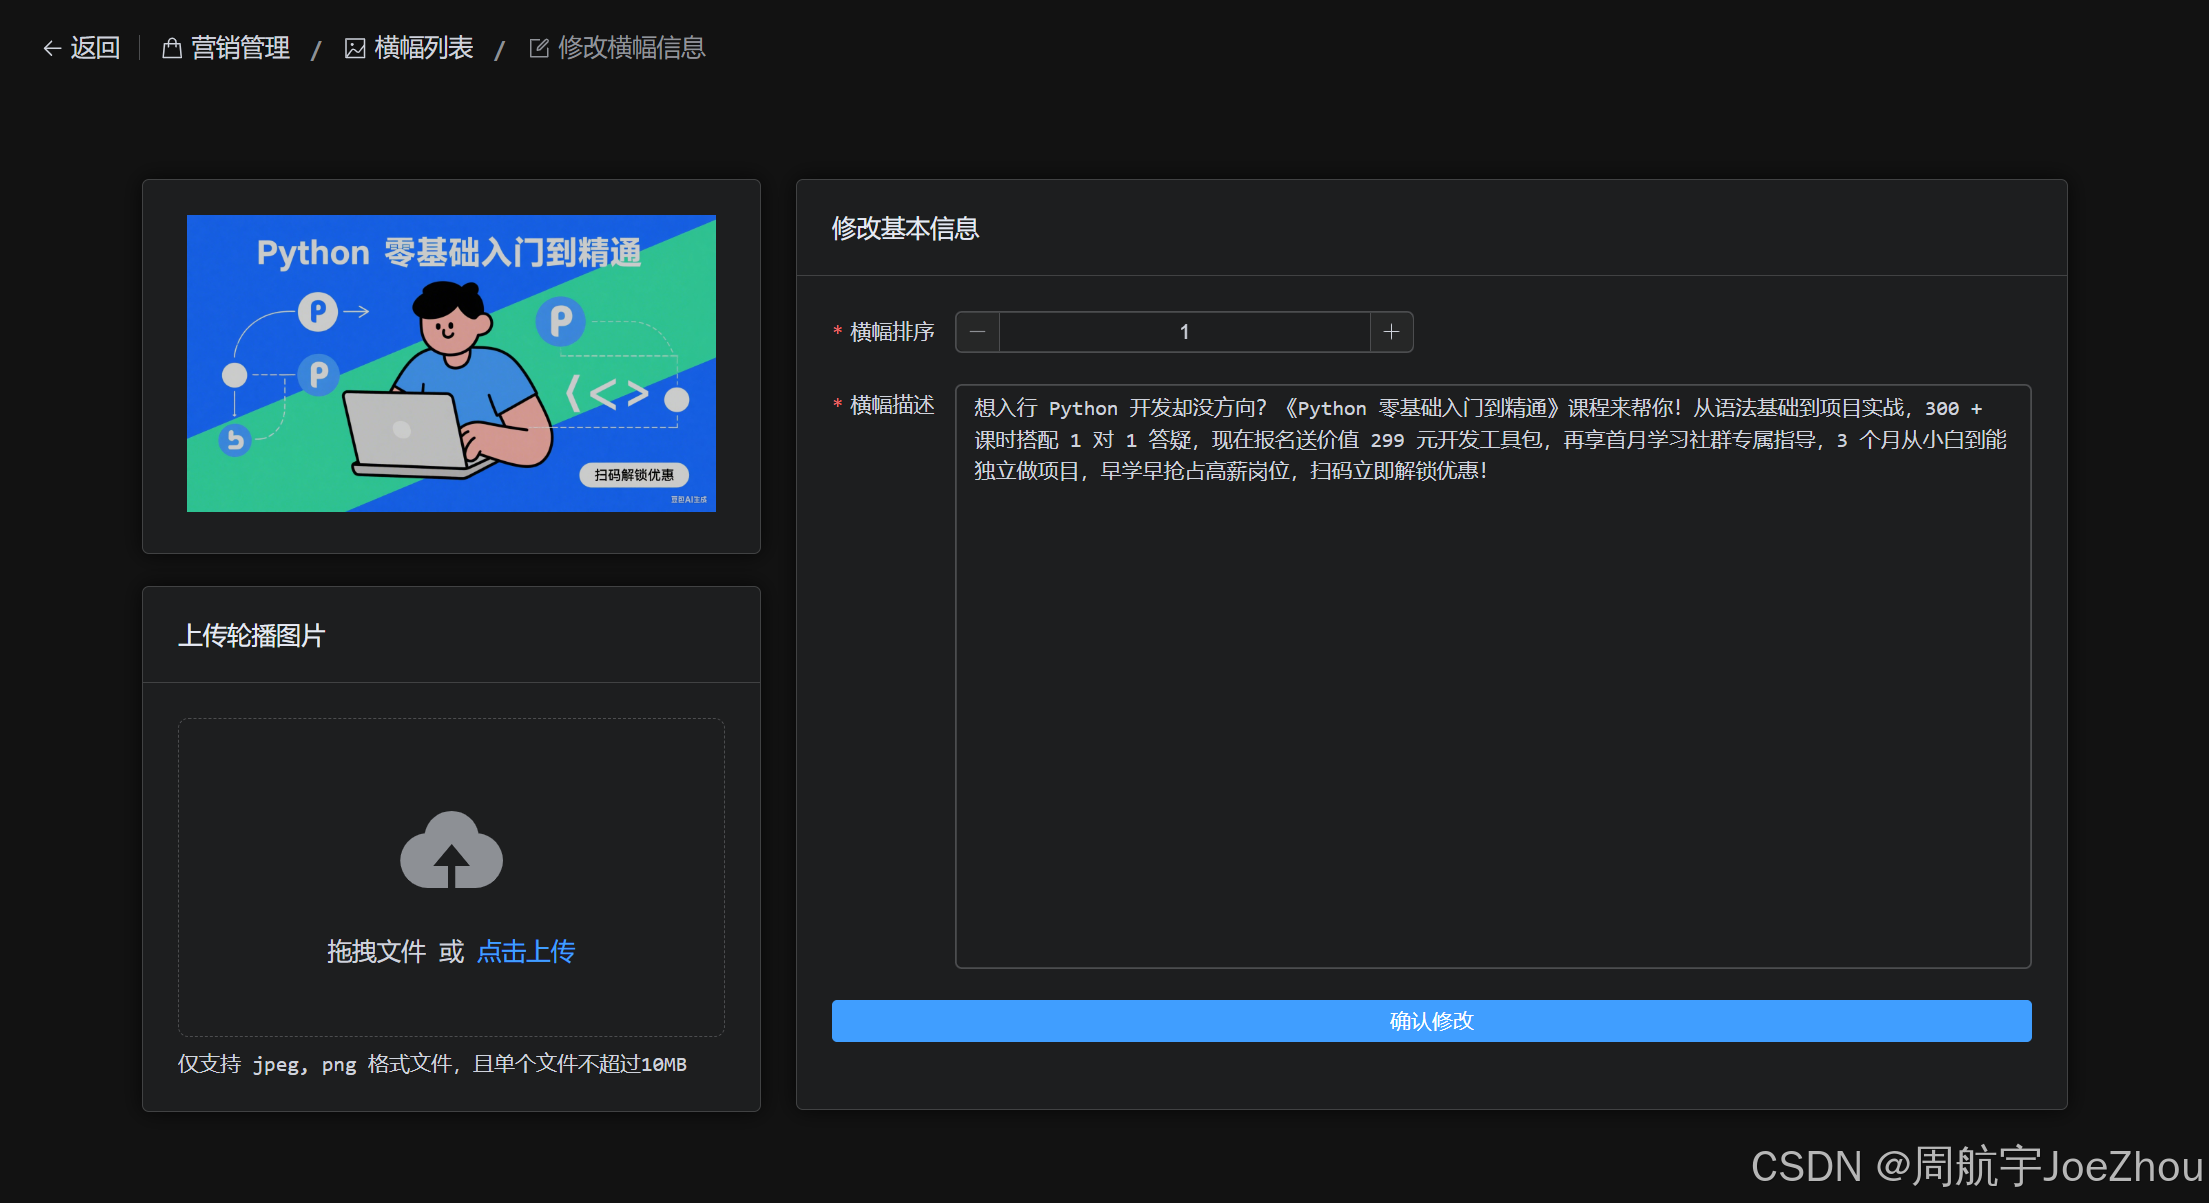Click the 上传轮播图片 heading

[x=252, y=636]
